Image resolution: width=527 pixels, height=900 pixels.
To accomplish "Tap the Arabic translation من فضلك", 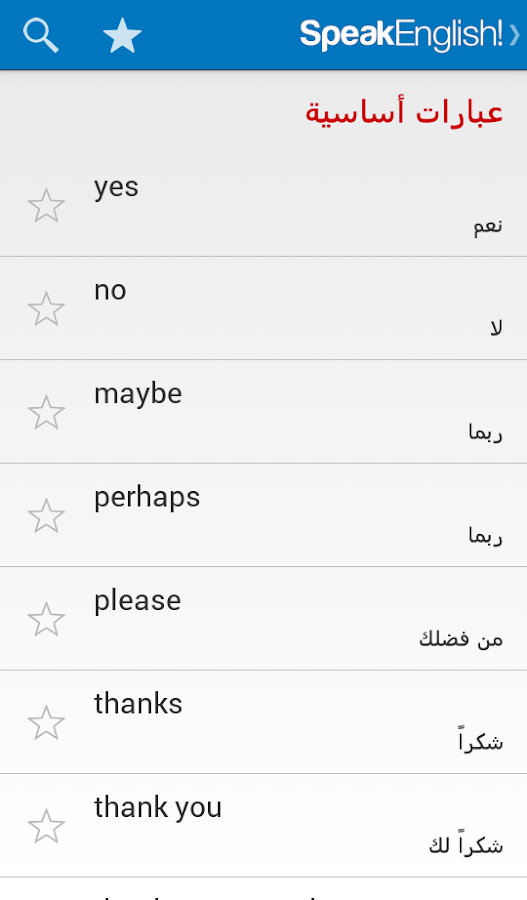I will [461, 638].
